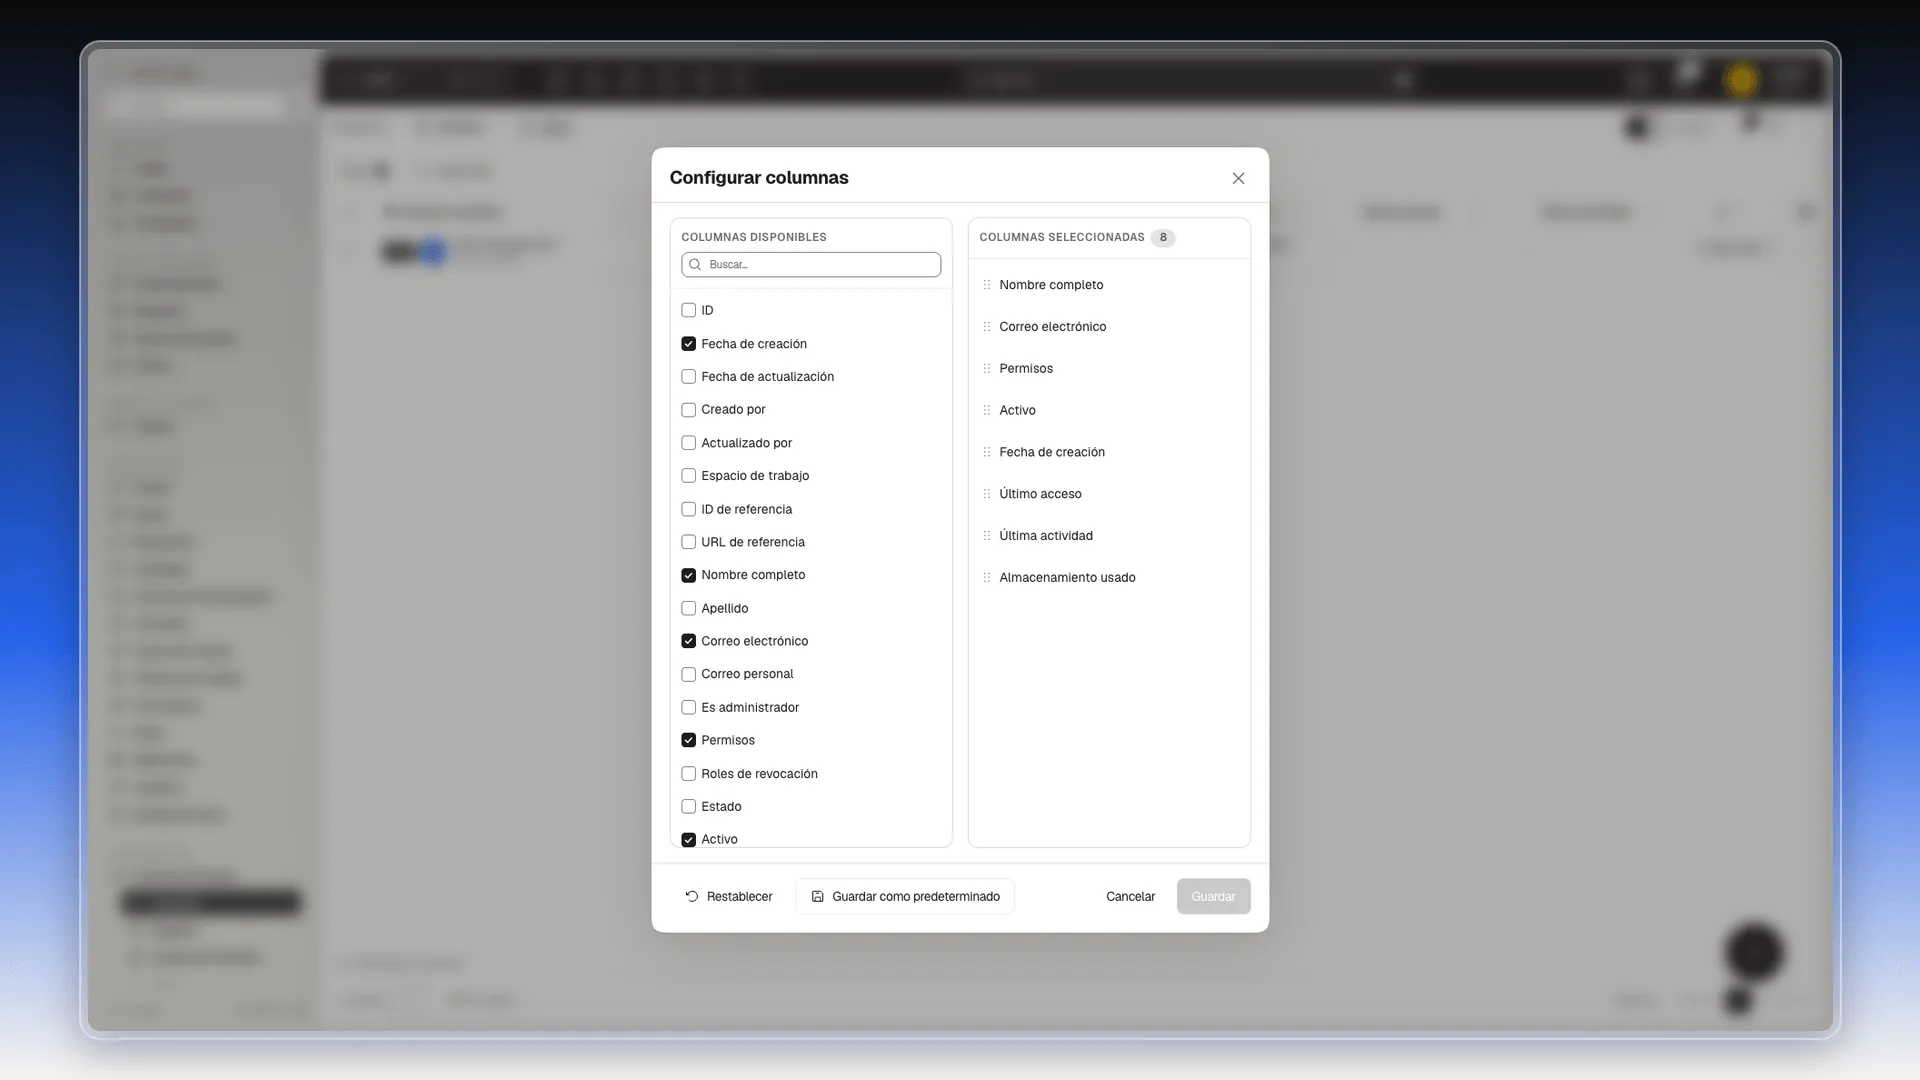Image resolution: width=1920 pixels, height=1080 pixels.
Task: Uncheck Nombre completo in available columns
Action: [x=688, y=575]
